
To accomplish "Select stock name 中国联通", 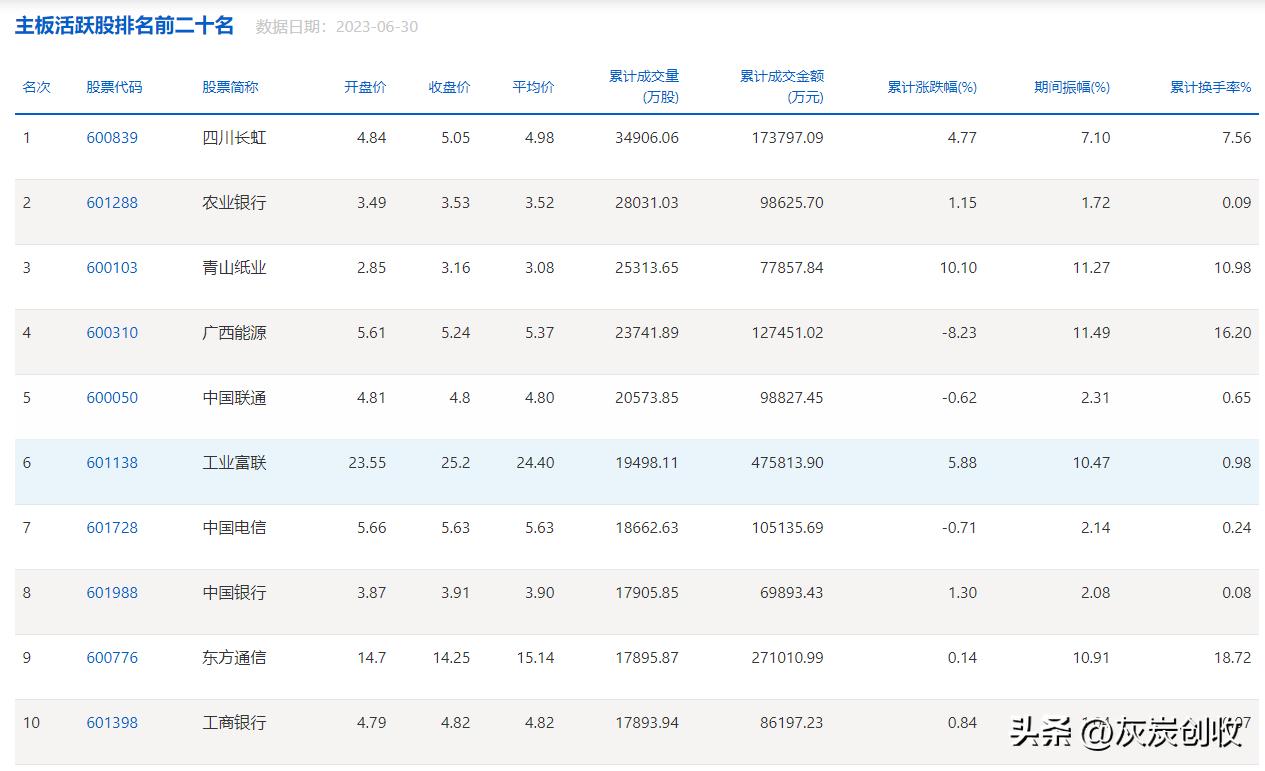I will point(234,398).
